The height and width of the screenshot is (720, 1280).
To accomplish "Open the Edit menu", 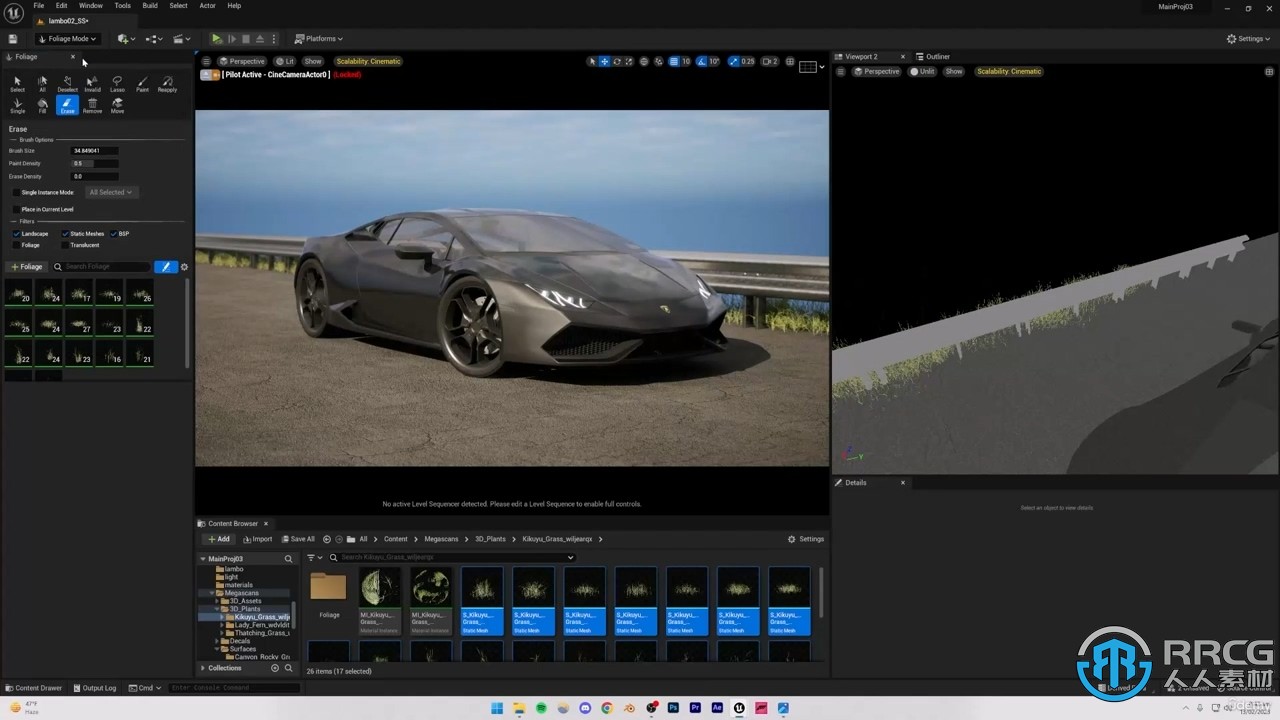I will click(61, 5).
